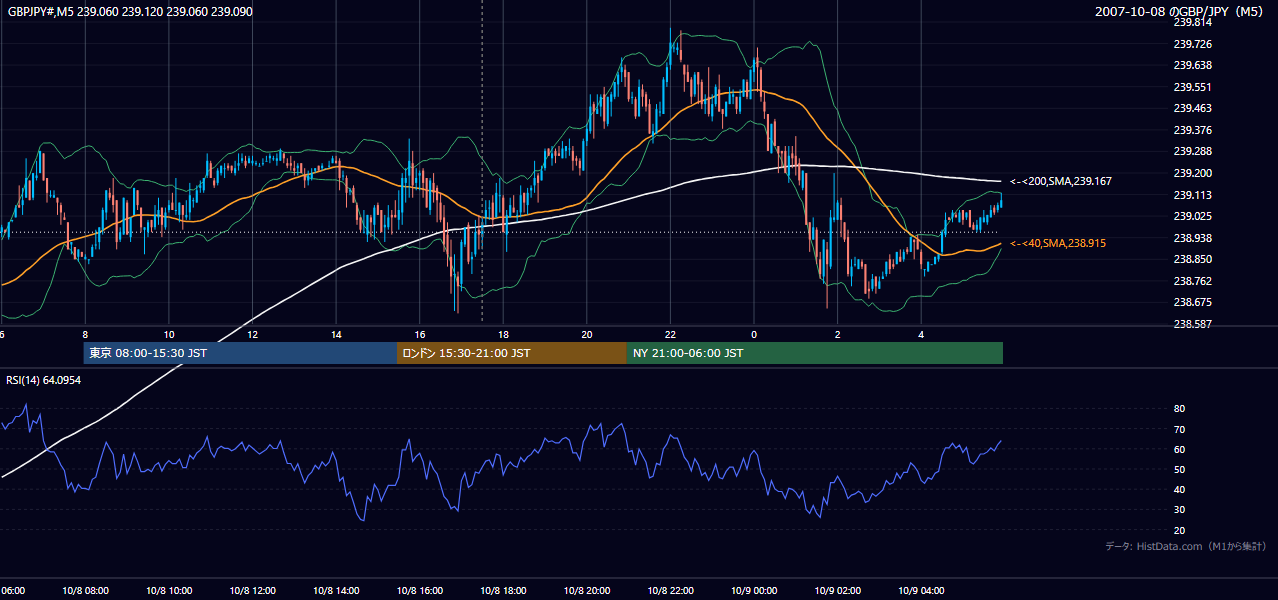Click hour label 0 under the price chart
Screen dimensions: 1278x600
(754, 334)
